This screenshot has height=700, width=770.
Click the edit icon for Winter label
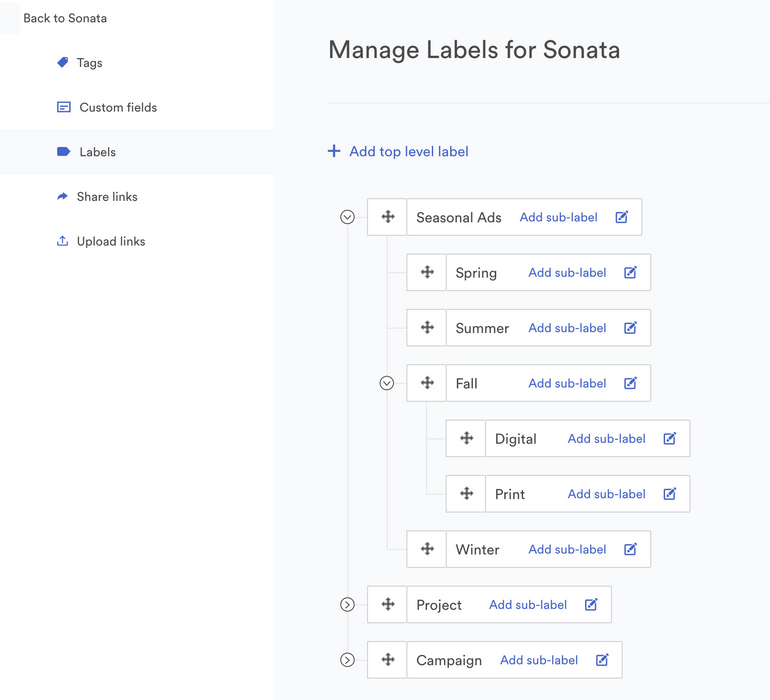(631, 549)
